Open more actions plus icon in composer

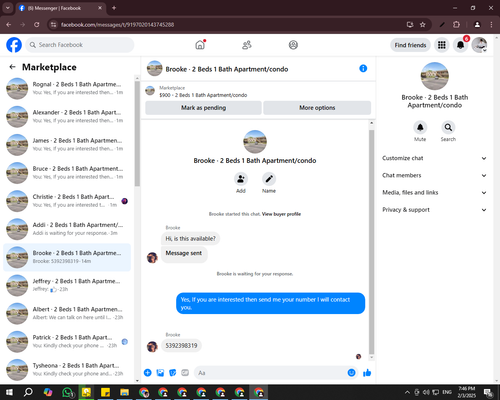pos(148,373)
